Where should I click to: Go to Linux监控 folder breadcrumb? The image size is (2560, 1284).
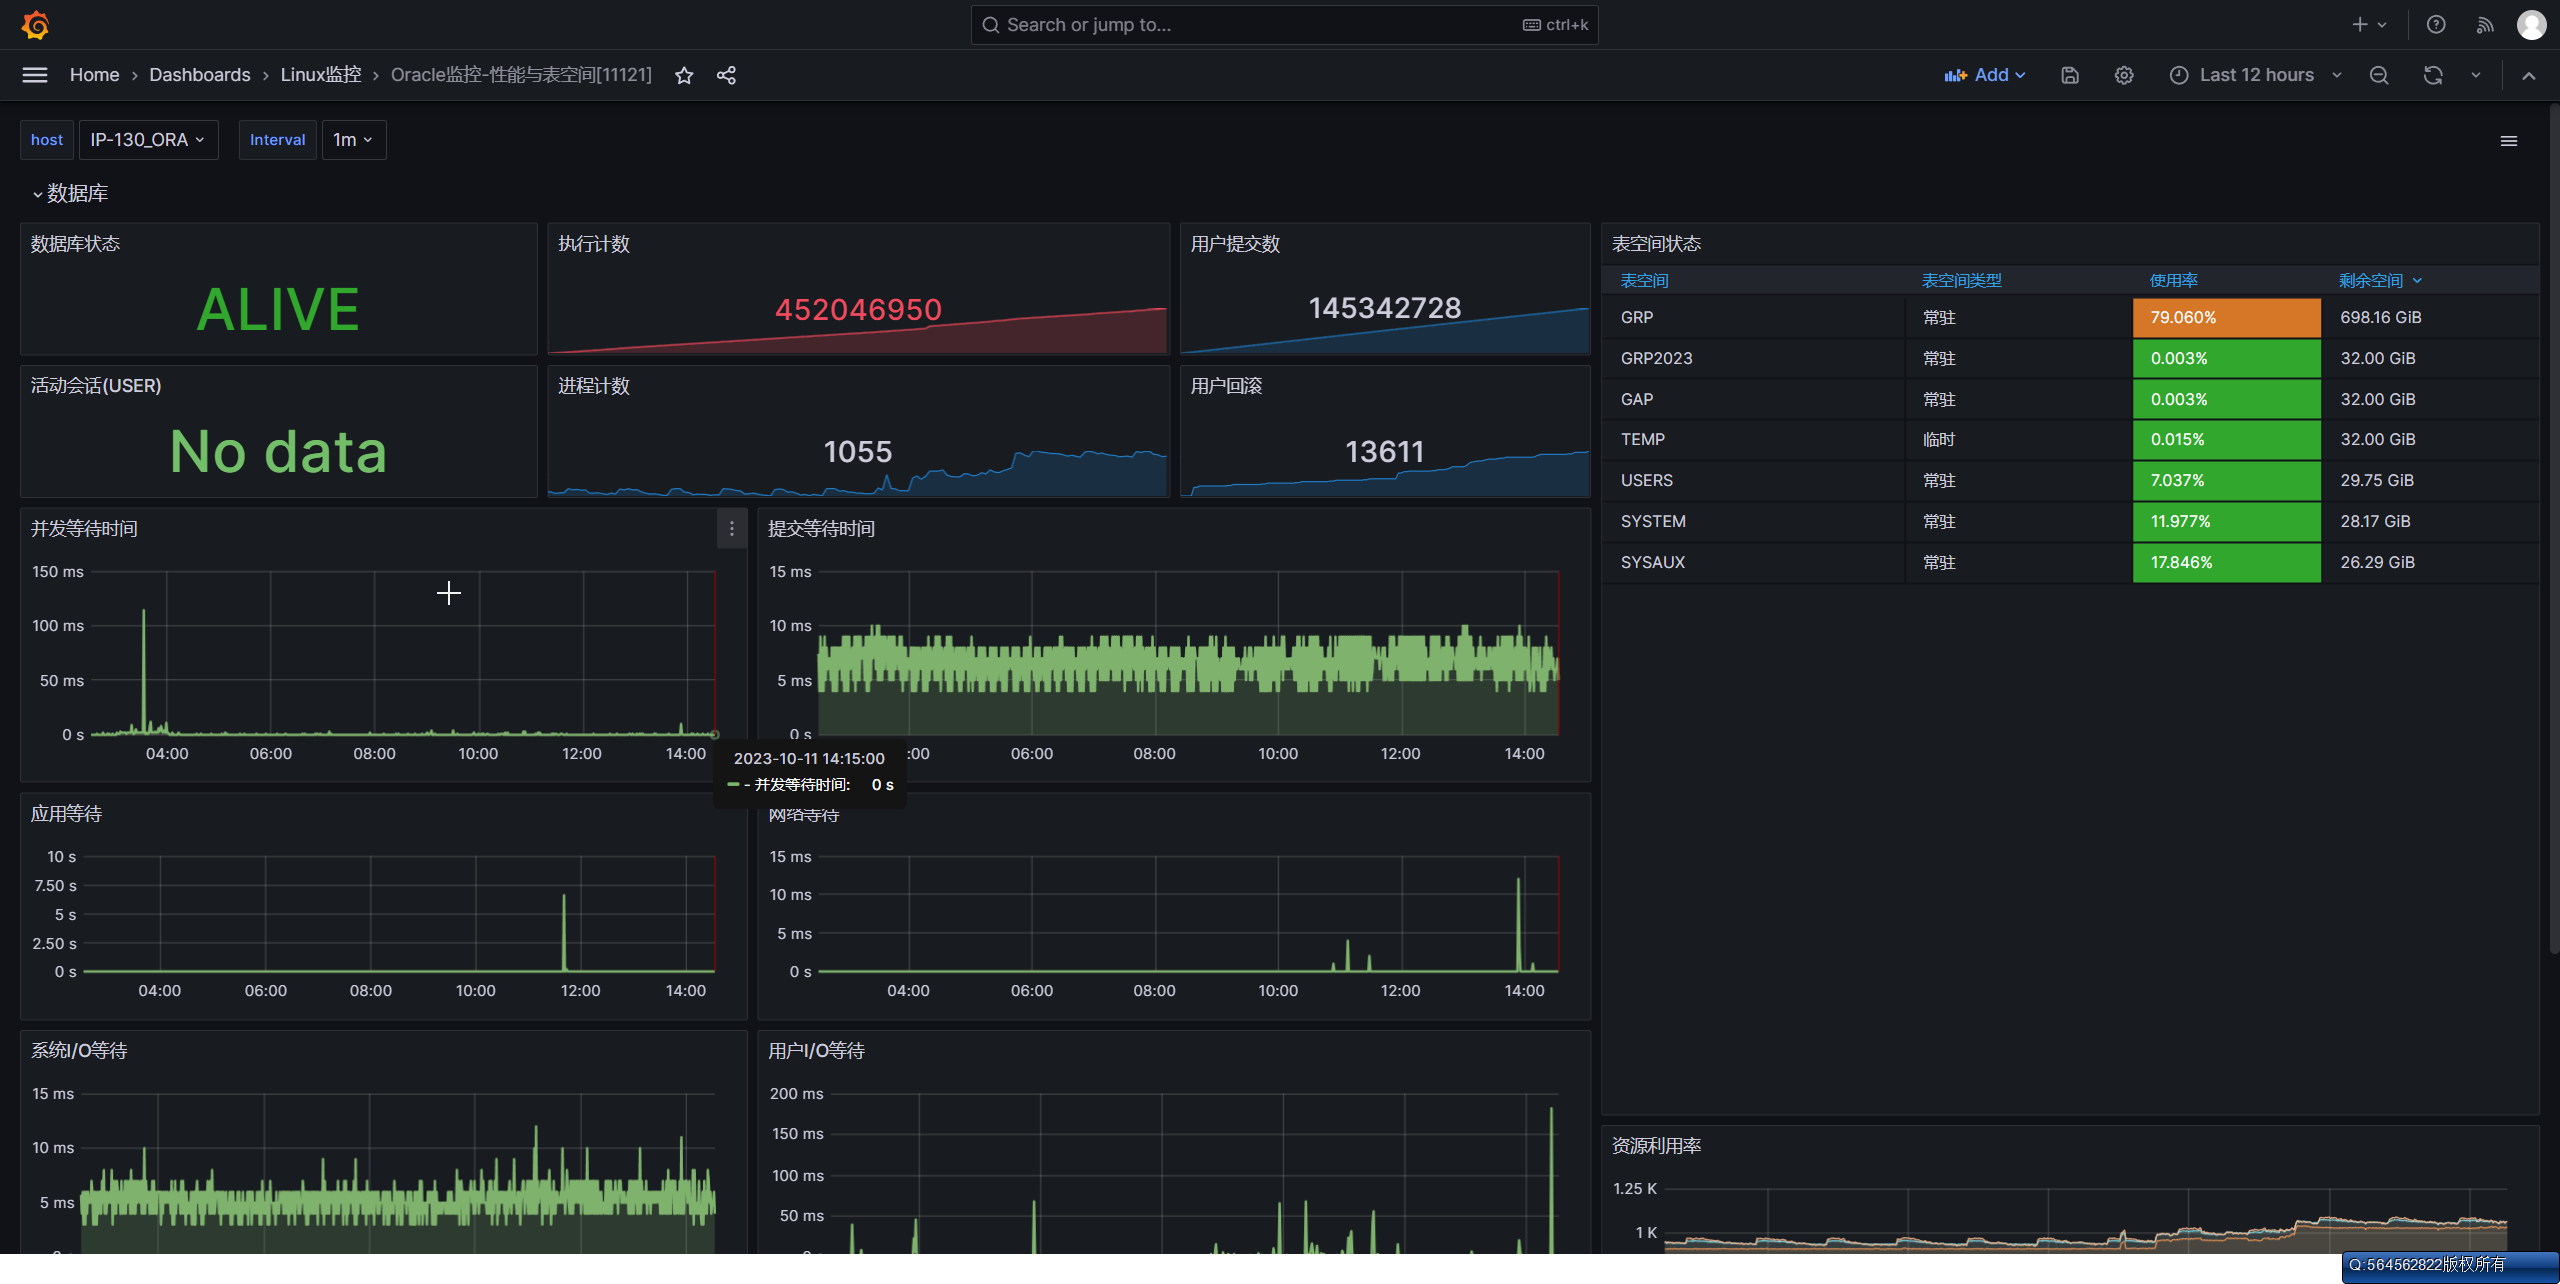click(321, 75)
